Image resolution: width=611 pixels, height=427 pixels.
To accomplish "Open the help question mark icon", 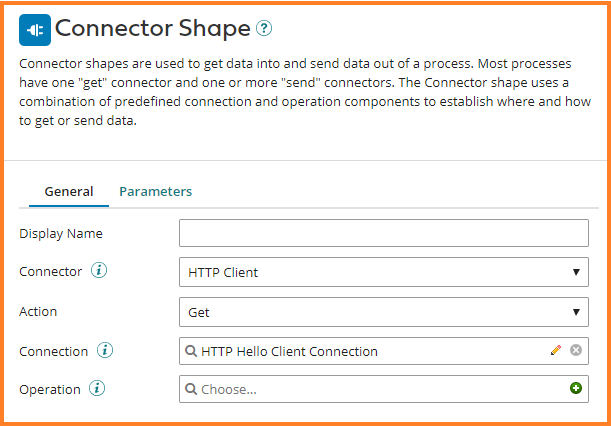I will [x=263, y=29].
